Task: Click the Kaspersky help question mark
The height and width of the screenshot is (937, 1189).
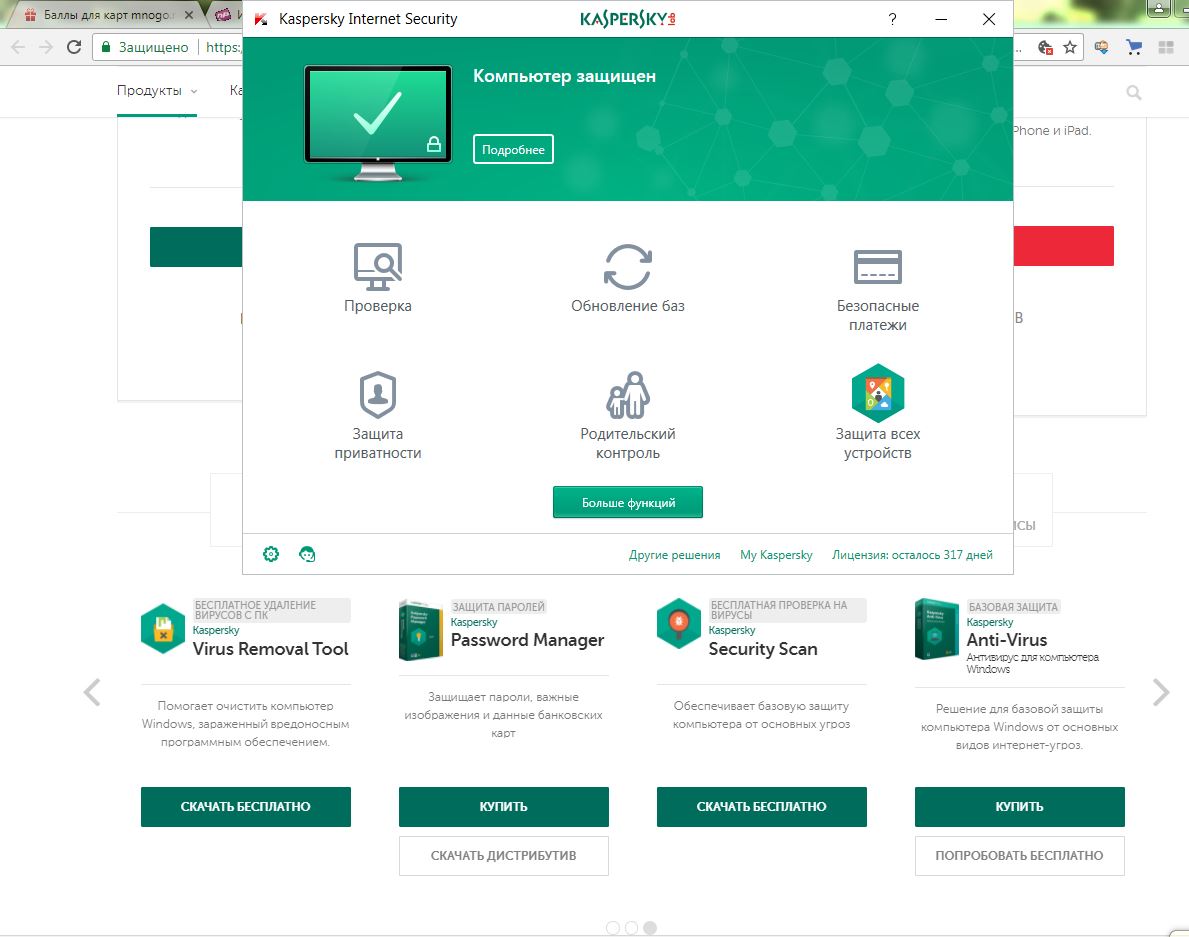Action: 893,19
